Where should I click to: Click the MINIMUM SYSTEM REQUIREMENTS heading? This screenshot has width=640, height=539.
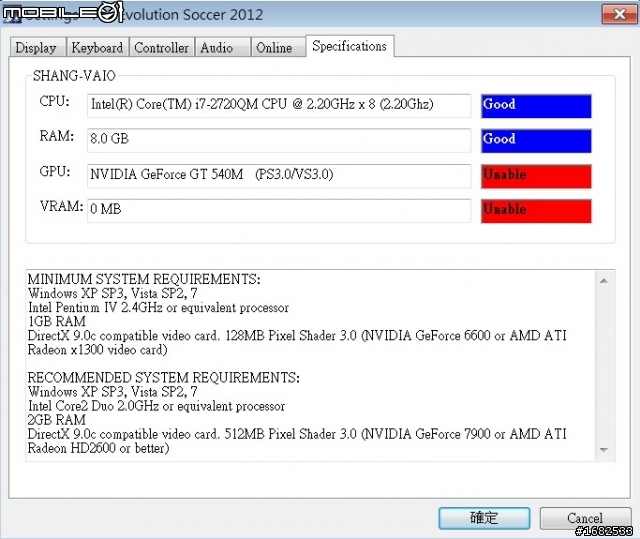(144, 279)
